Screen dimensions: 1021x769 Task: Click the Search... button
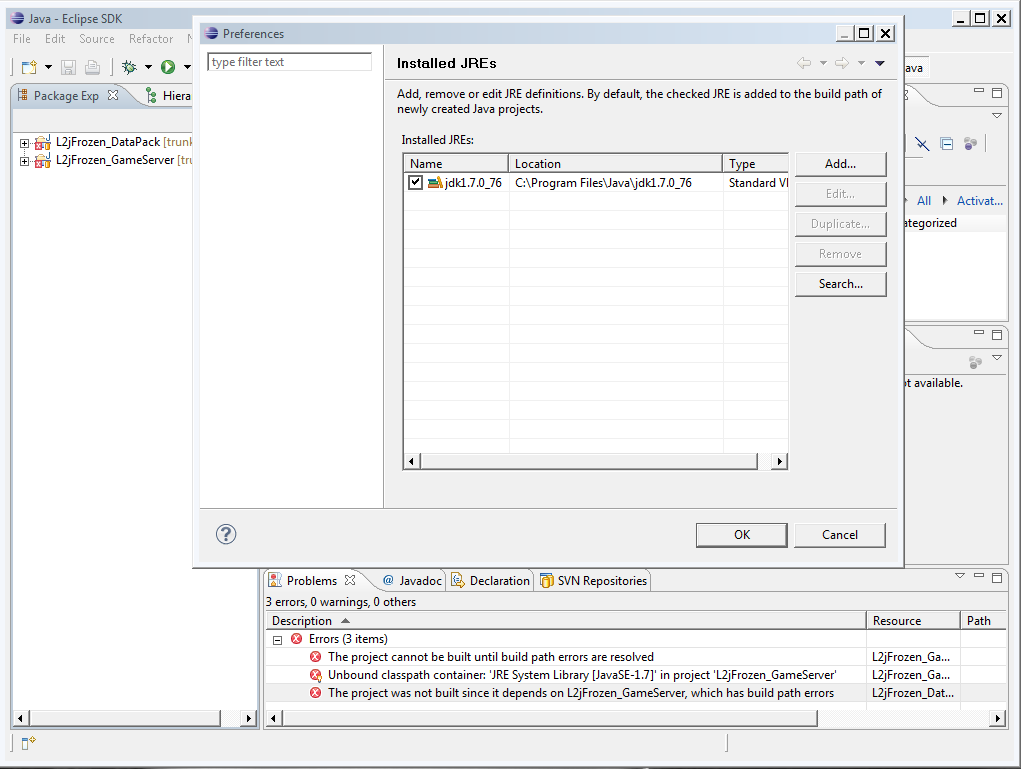(x=841, y=284)
